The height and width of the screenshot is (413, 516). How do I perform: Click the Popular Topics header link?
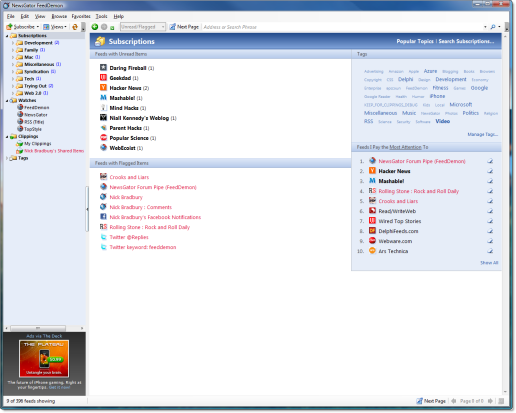tap(415, 41)
